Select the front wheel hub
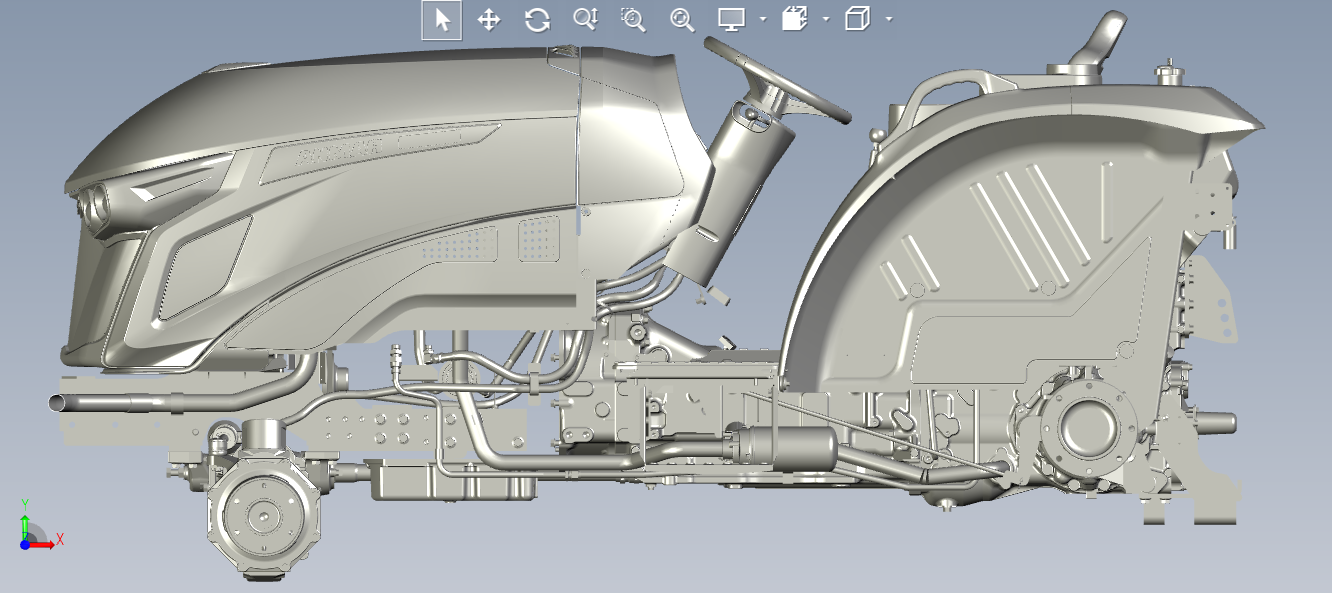 click(x=263, y=518)
